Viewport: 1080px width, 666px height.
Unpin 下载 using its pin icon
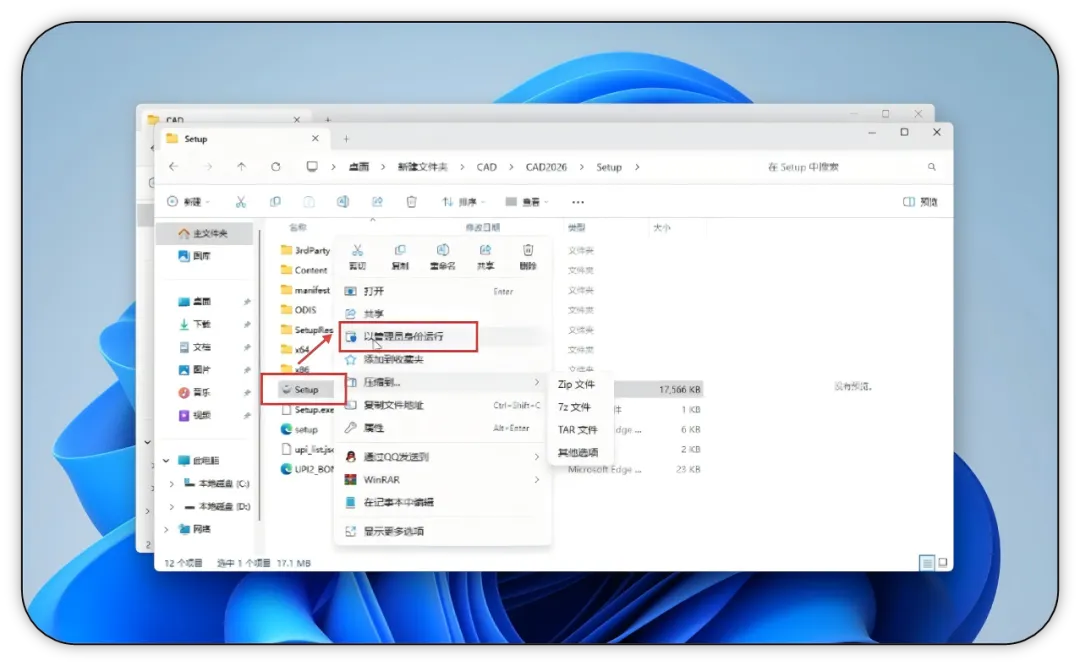[x=247, y=324]
